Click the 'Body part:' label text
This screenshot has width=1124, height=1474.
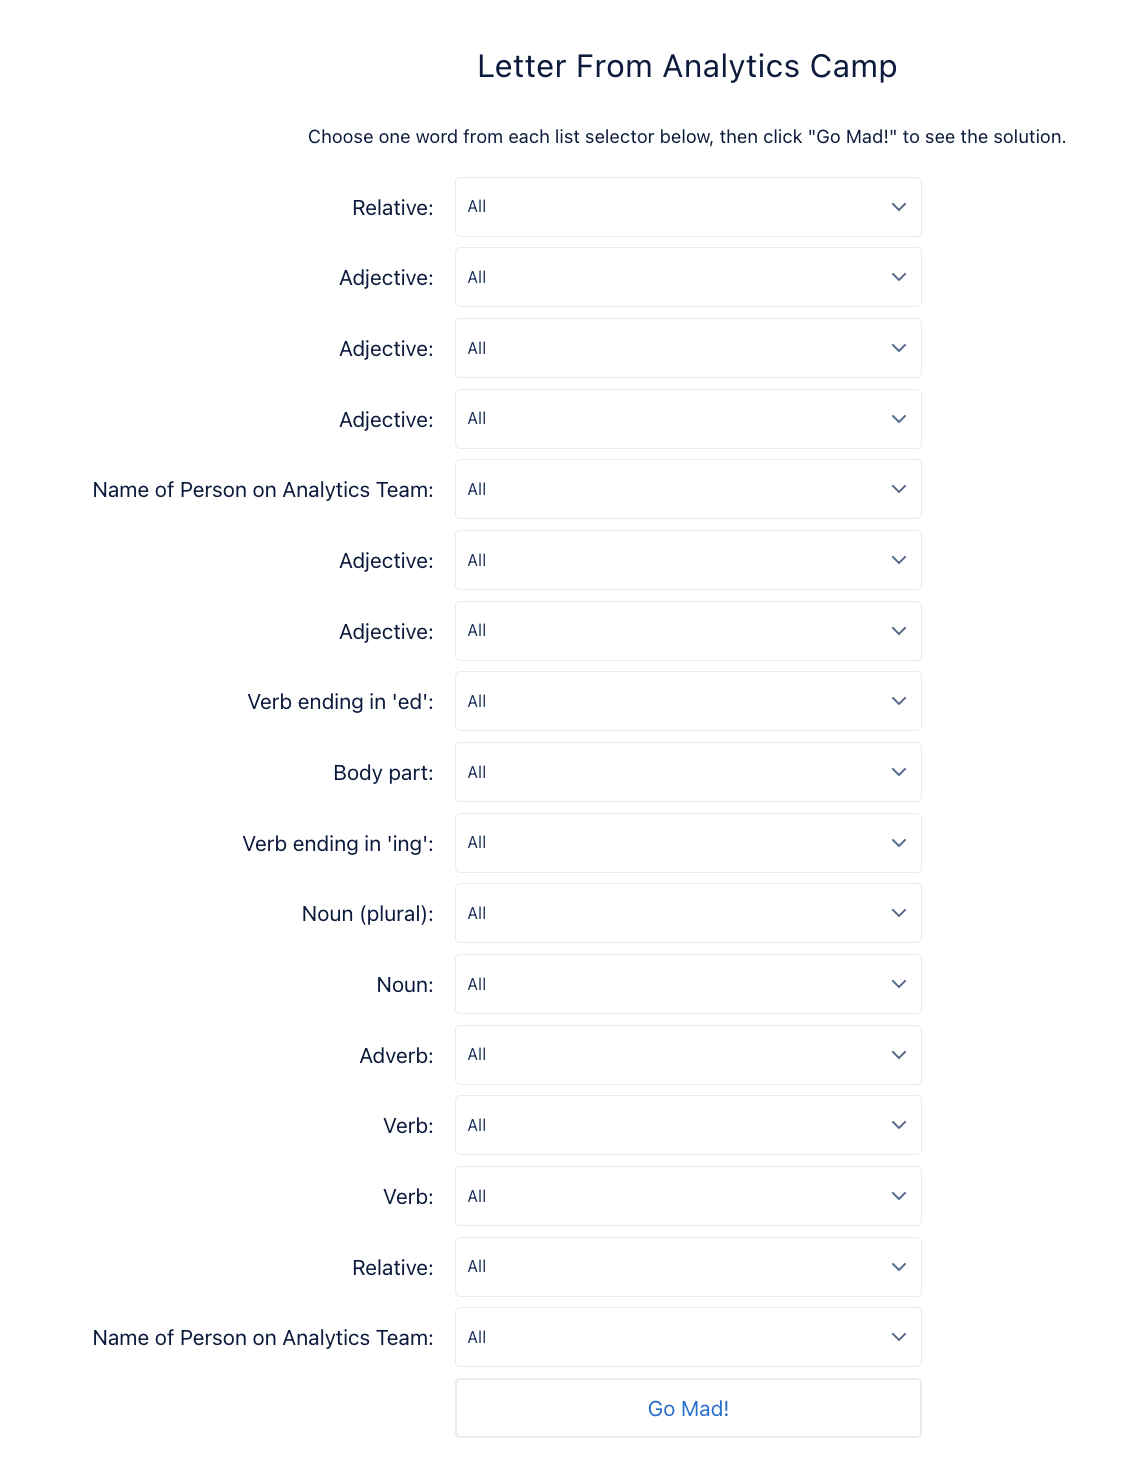point(383,773)
